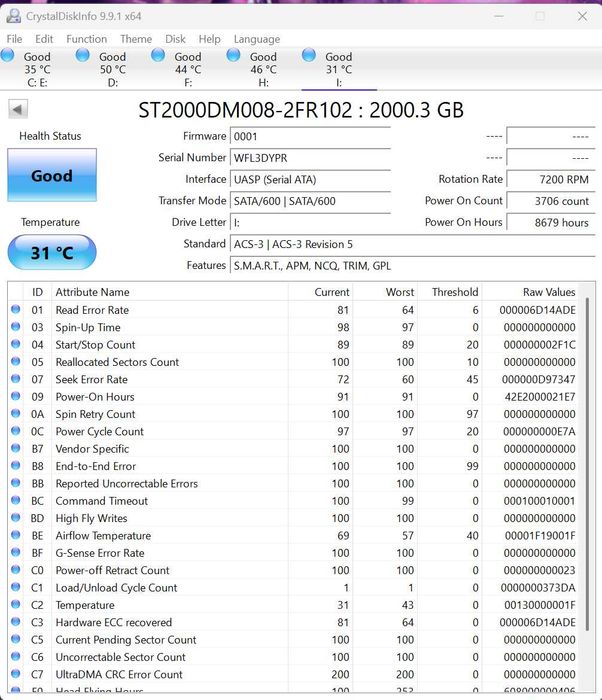Select the Hardware ECC recovered row
The width and height of the screenshot is (602, 700).
coord(294,622)
